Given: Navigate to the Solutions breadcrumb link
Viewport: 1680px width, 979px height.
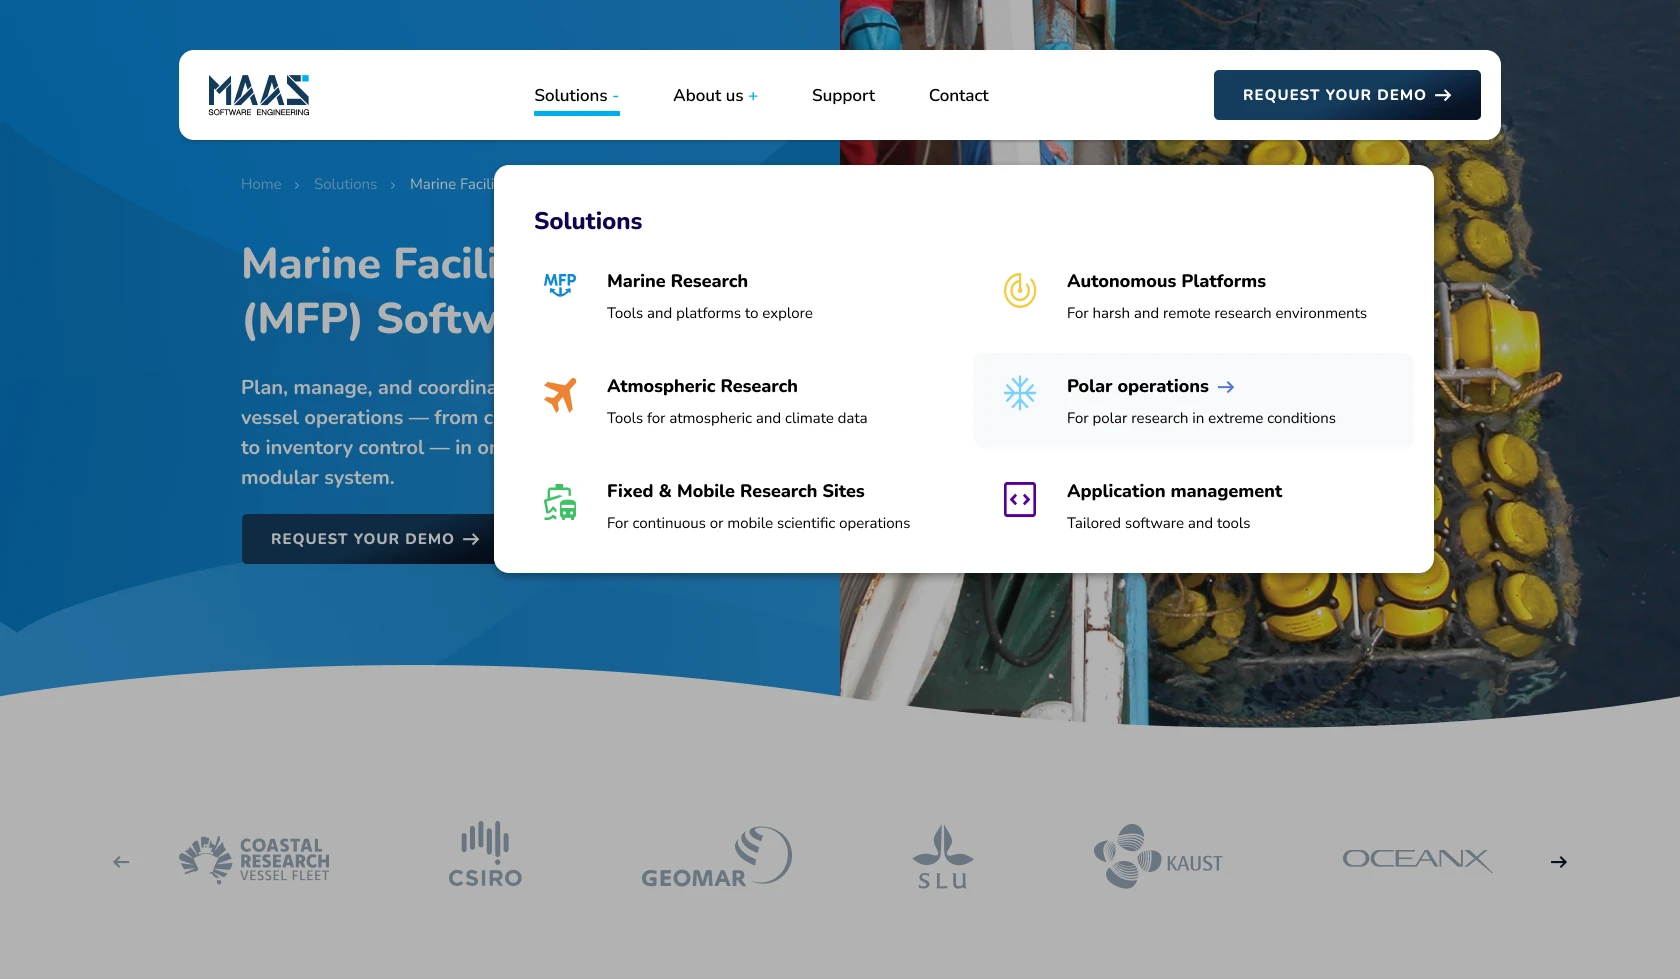Looking at the screenshot, I should click(345, 184).
